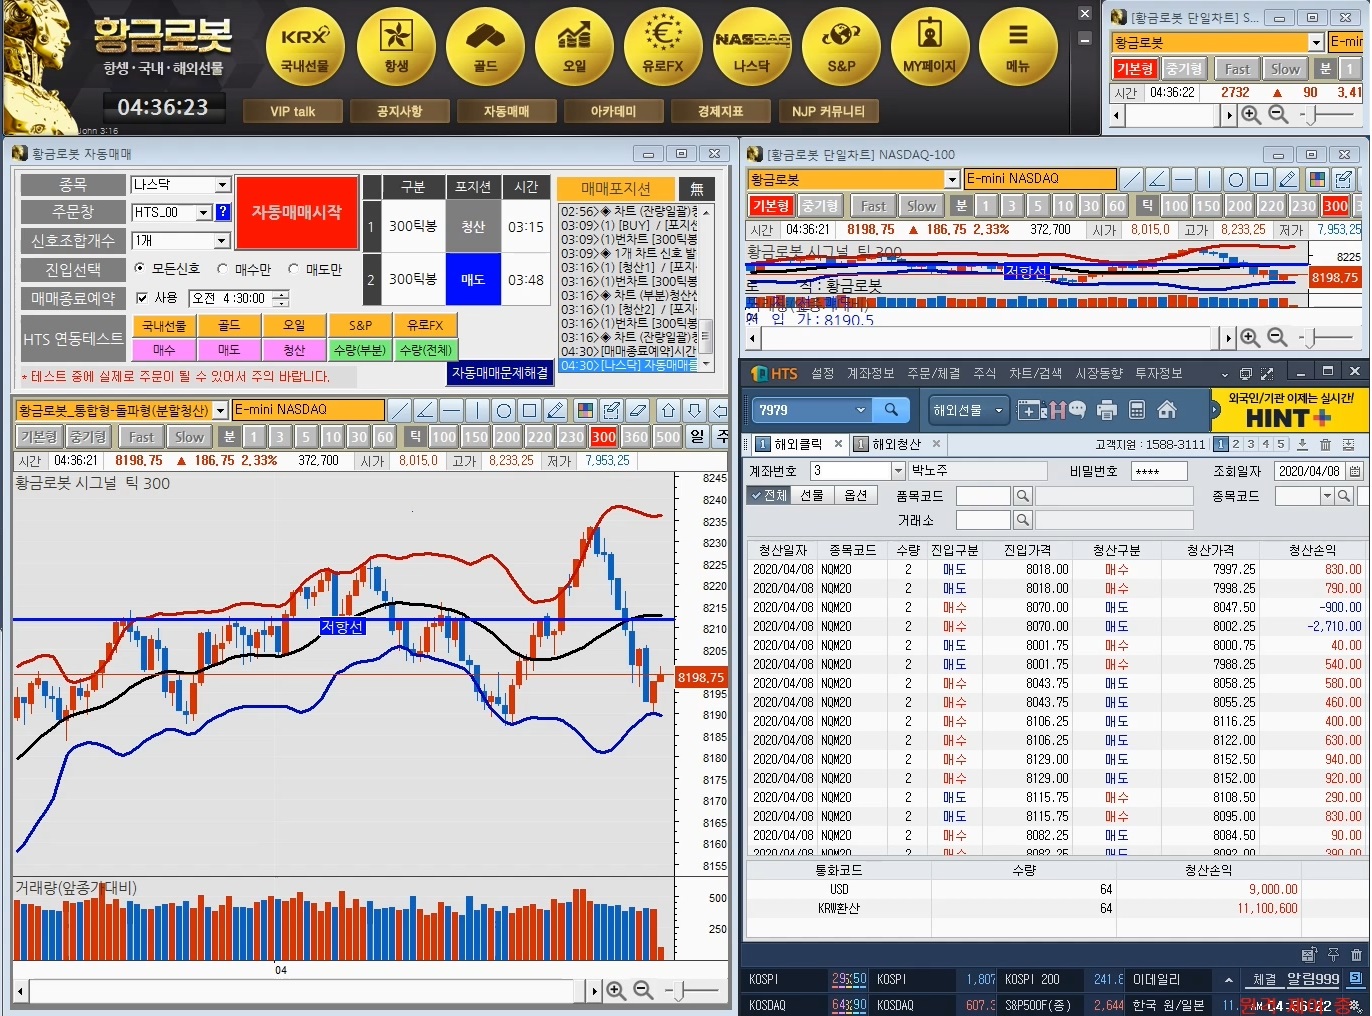Zoom out on main chart with magnifier minus
Viewport: 1372px width, 1016px height.
pos(644,990)
